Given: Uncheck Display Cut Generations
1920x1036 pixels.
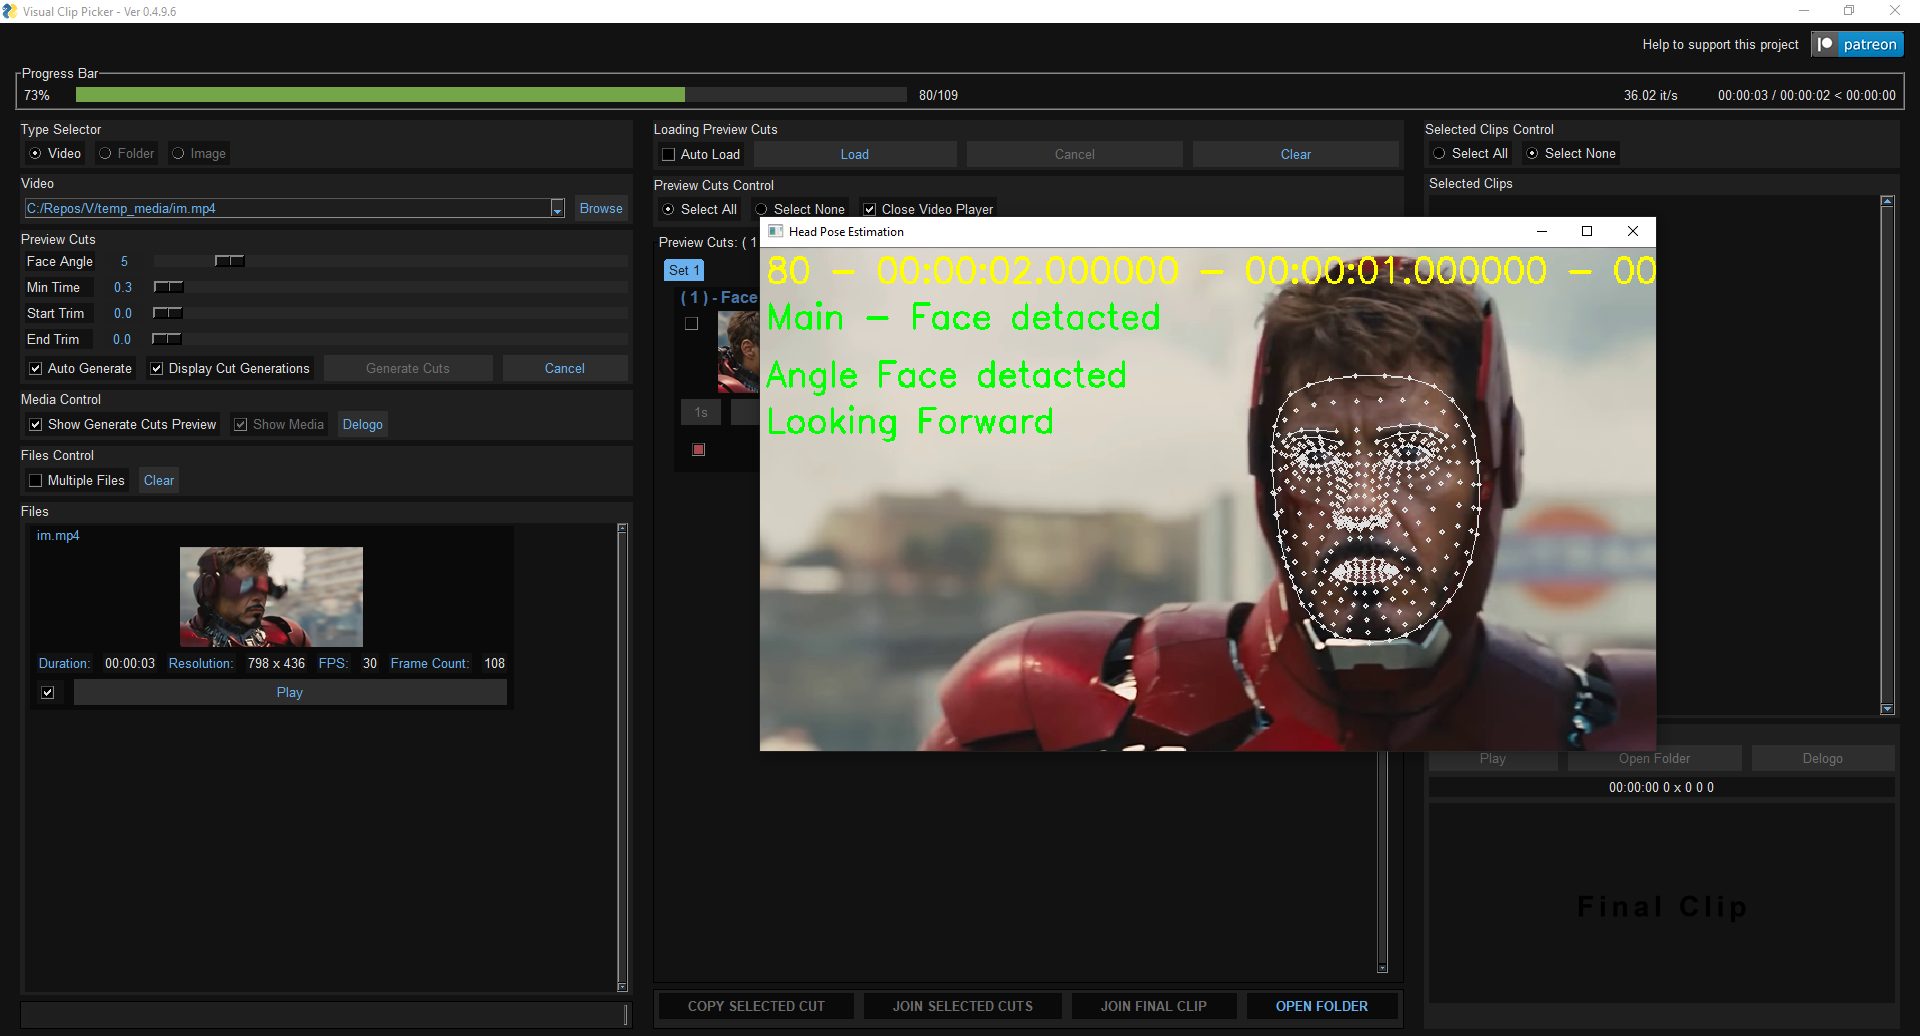Looking at the screenshot, I should tap(157, 368).
